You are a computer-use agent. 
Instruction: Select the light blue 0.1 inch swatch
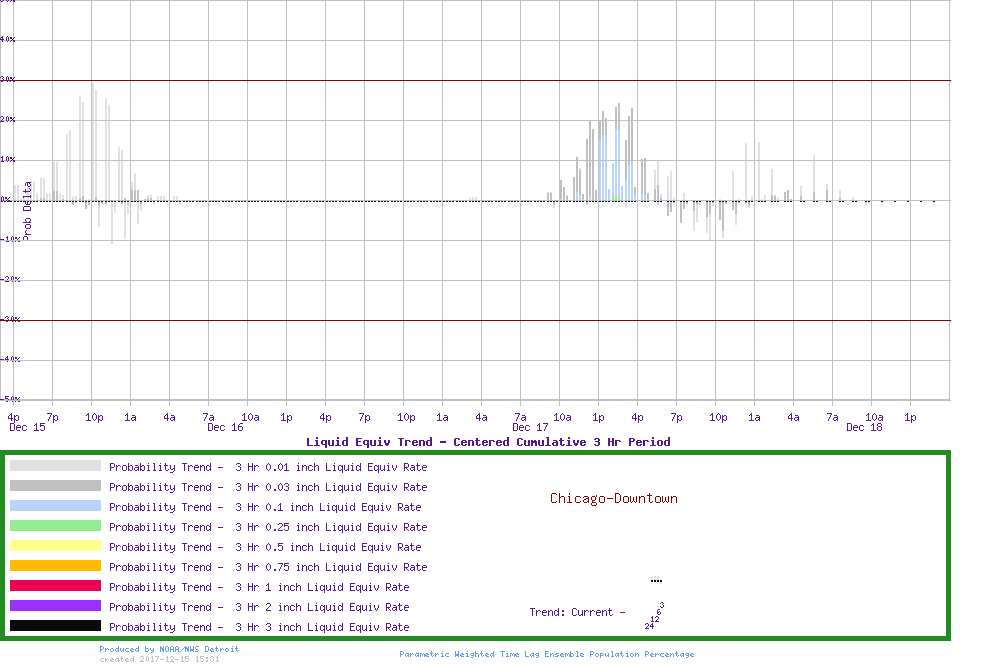(55, 506)
